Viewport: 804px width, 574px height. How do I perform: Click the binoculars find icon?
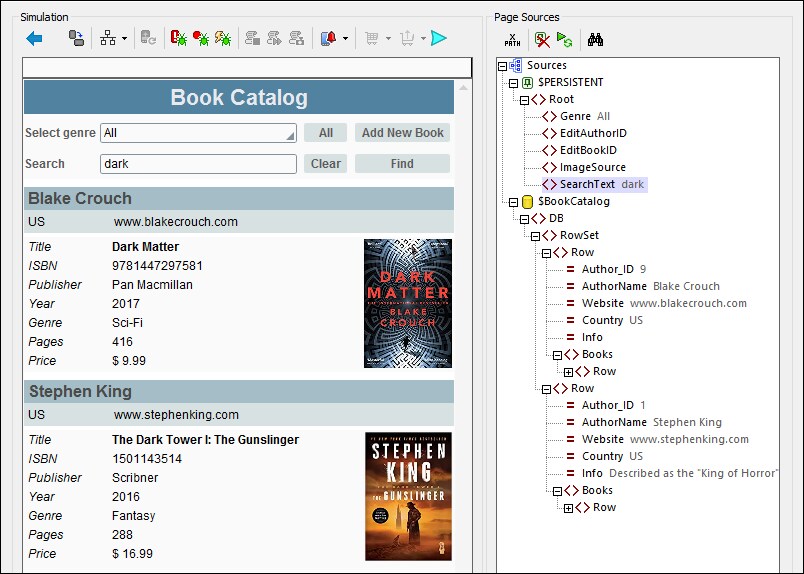(596, 40)
